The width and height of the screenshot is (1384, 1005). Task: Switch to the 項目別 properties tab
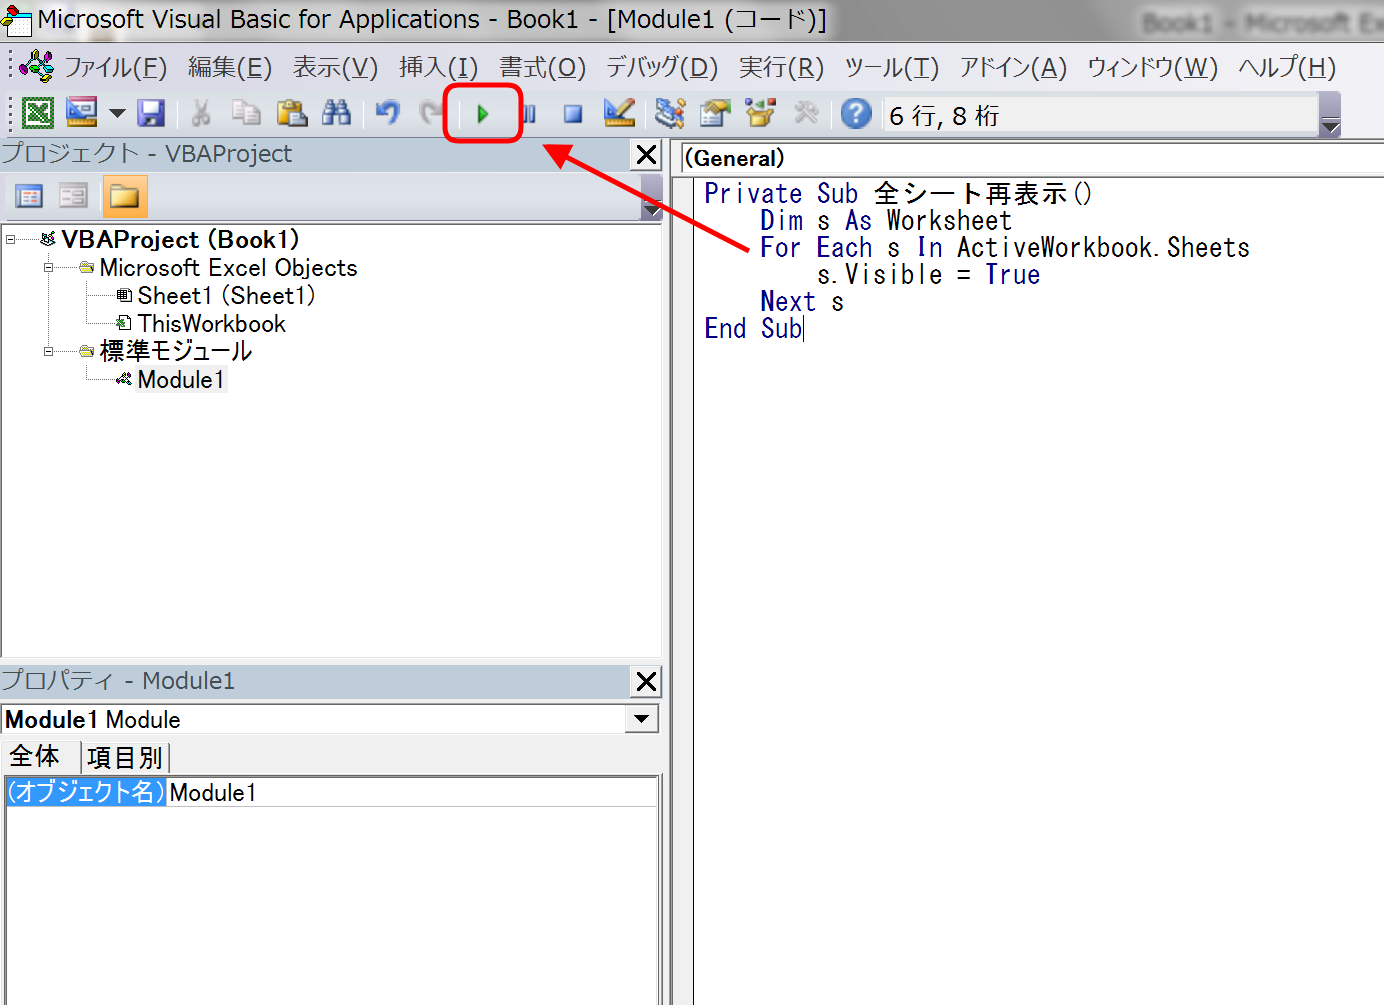[125, 758]
